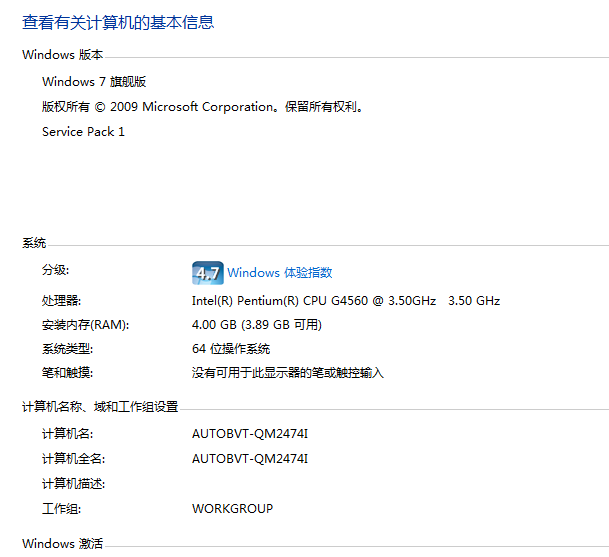The height and width of the screenshot is (557, 609).
Task: Click the 处理器: label
Action: [x=61, y=301]
